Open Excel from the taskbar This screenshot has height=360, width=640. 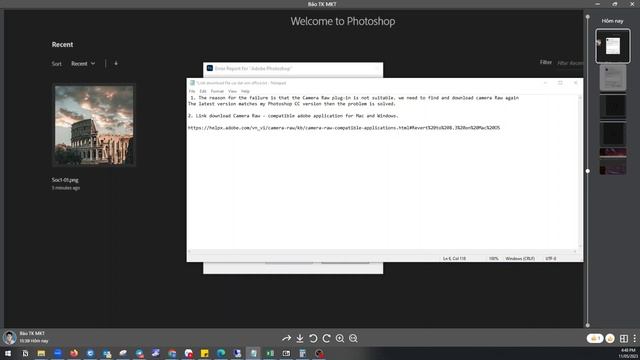pyautogui.click(x=270, y=353)
